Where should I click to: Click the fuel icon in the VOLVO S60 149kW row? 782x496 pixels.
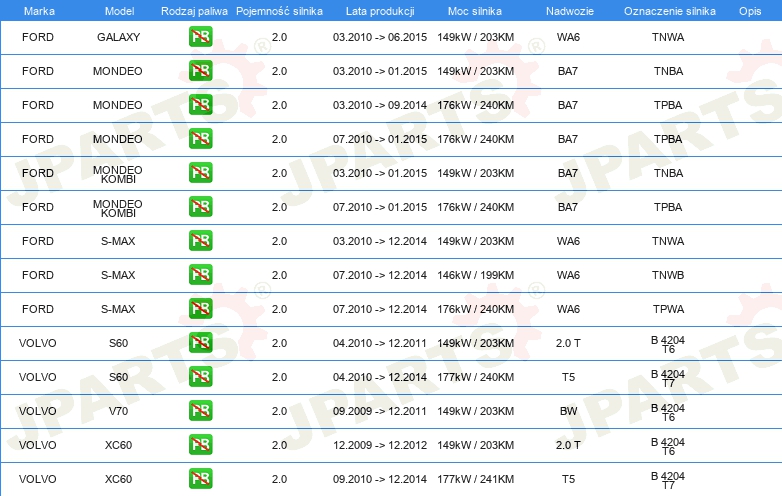(x=200, y=342)
